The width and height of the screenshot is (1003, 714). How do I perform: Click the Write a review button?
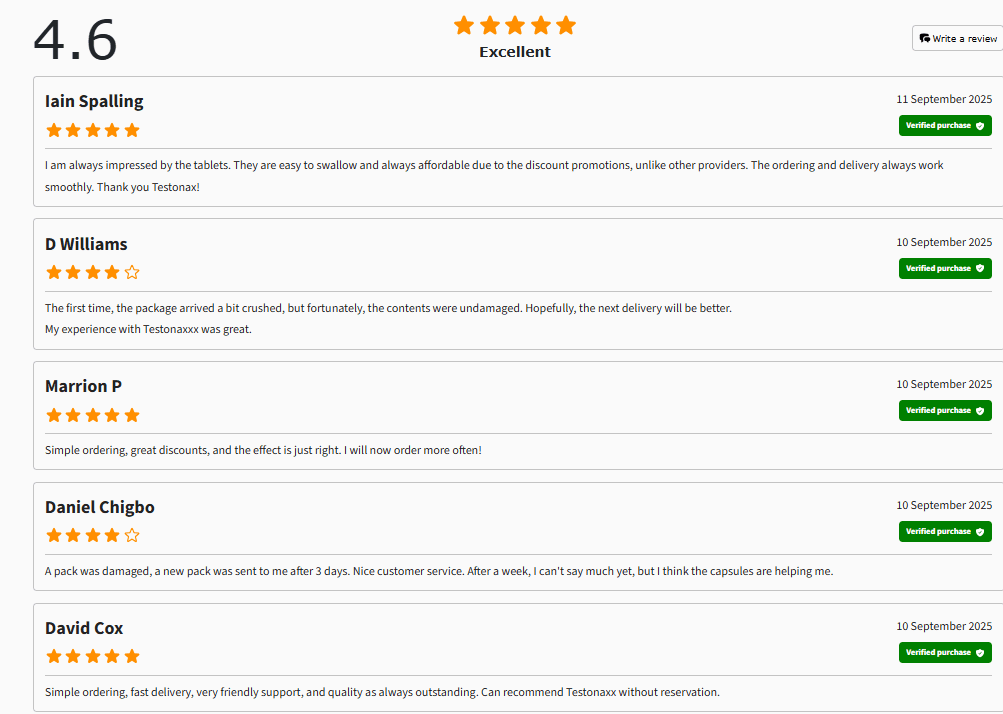tap(958, 38)
